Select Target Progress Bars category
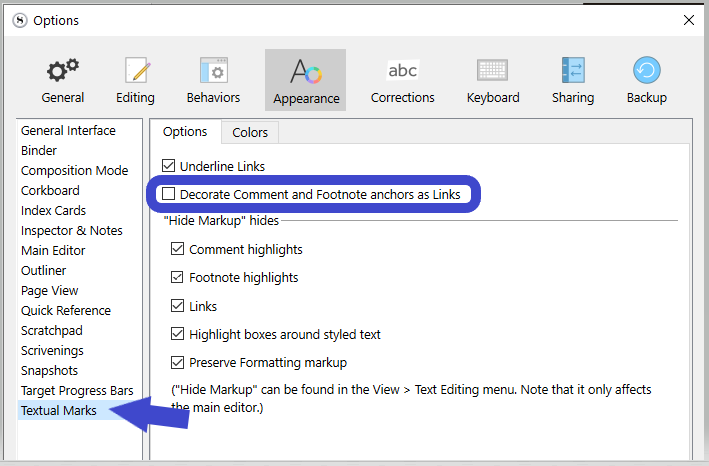Screen dimensions: 709x466 pos(77,390)
